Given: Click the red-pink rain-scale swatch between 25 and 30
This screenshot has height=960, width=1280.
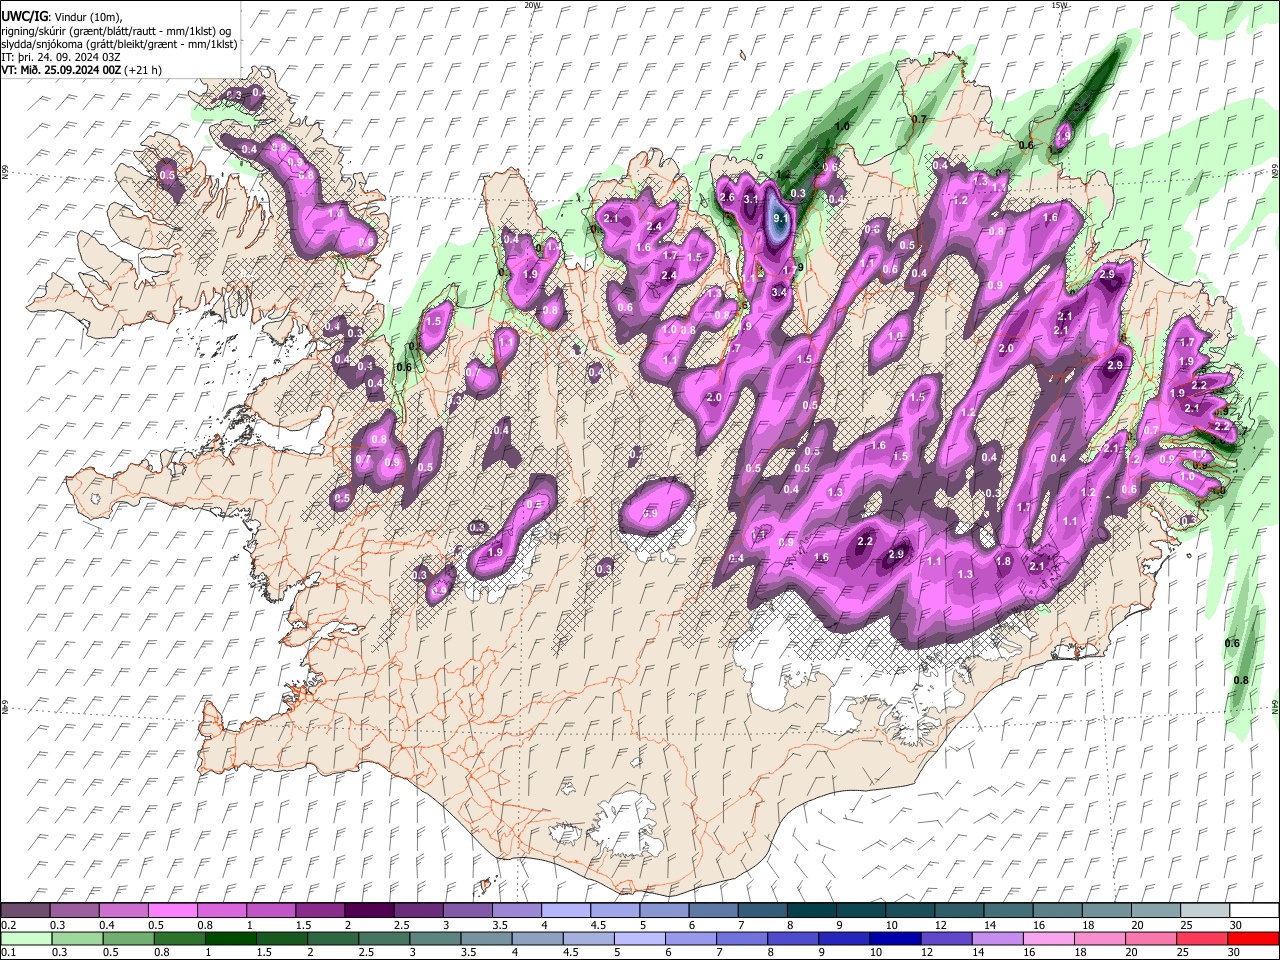Looking at the screenshot, I should [x=1201, y=939].
